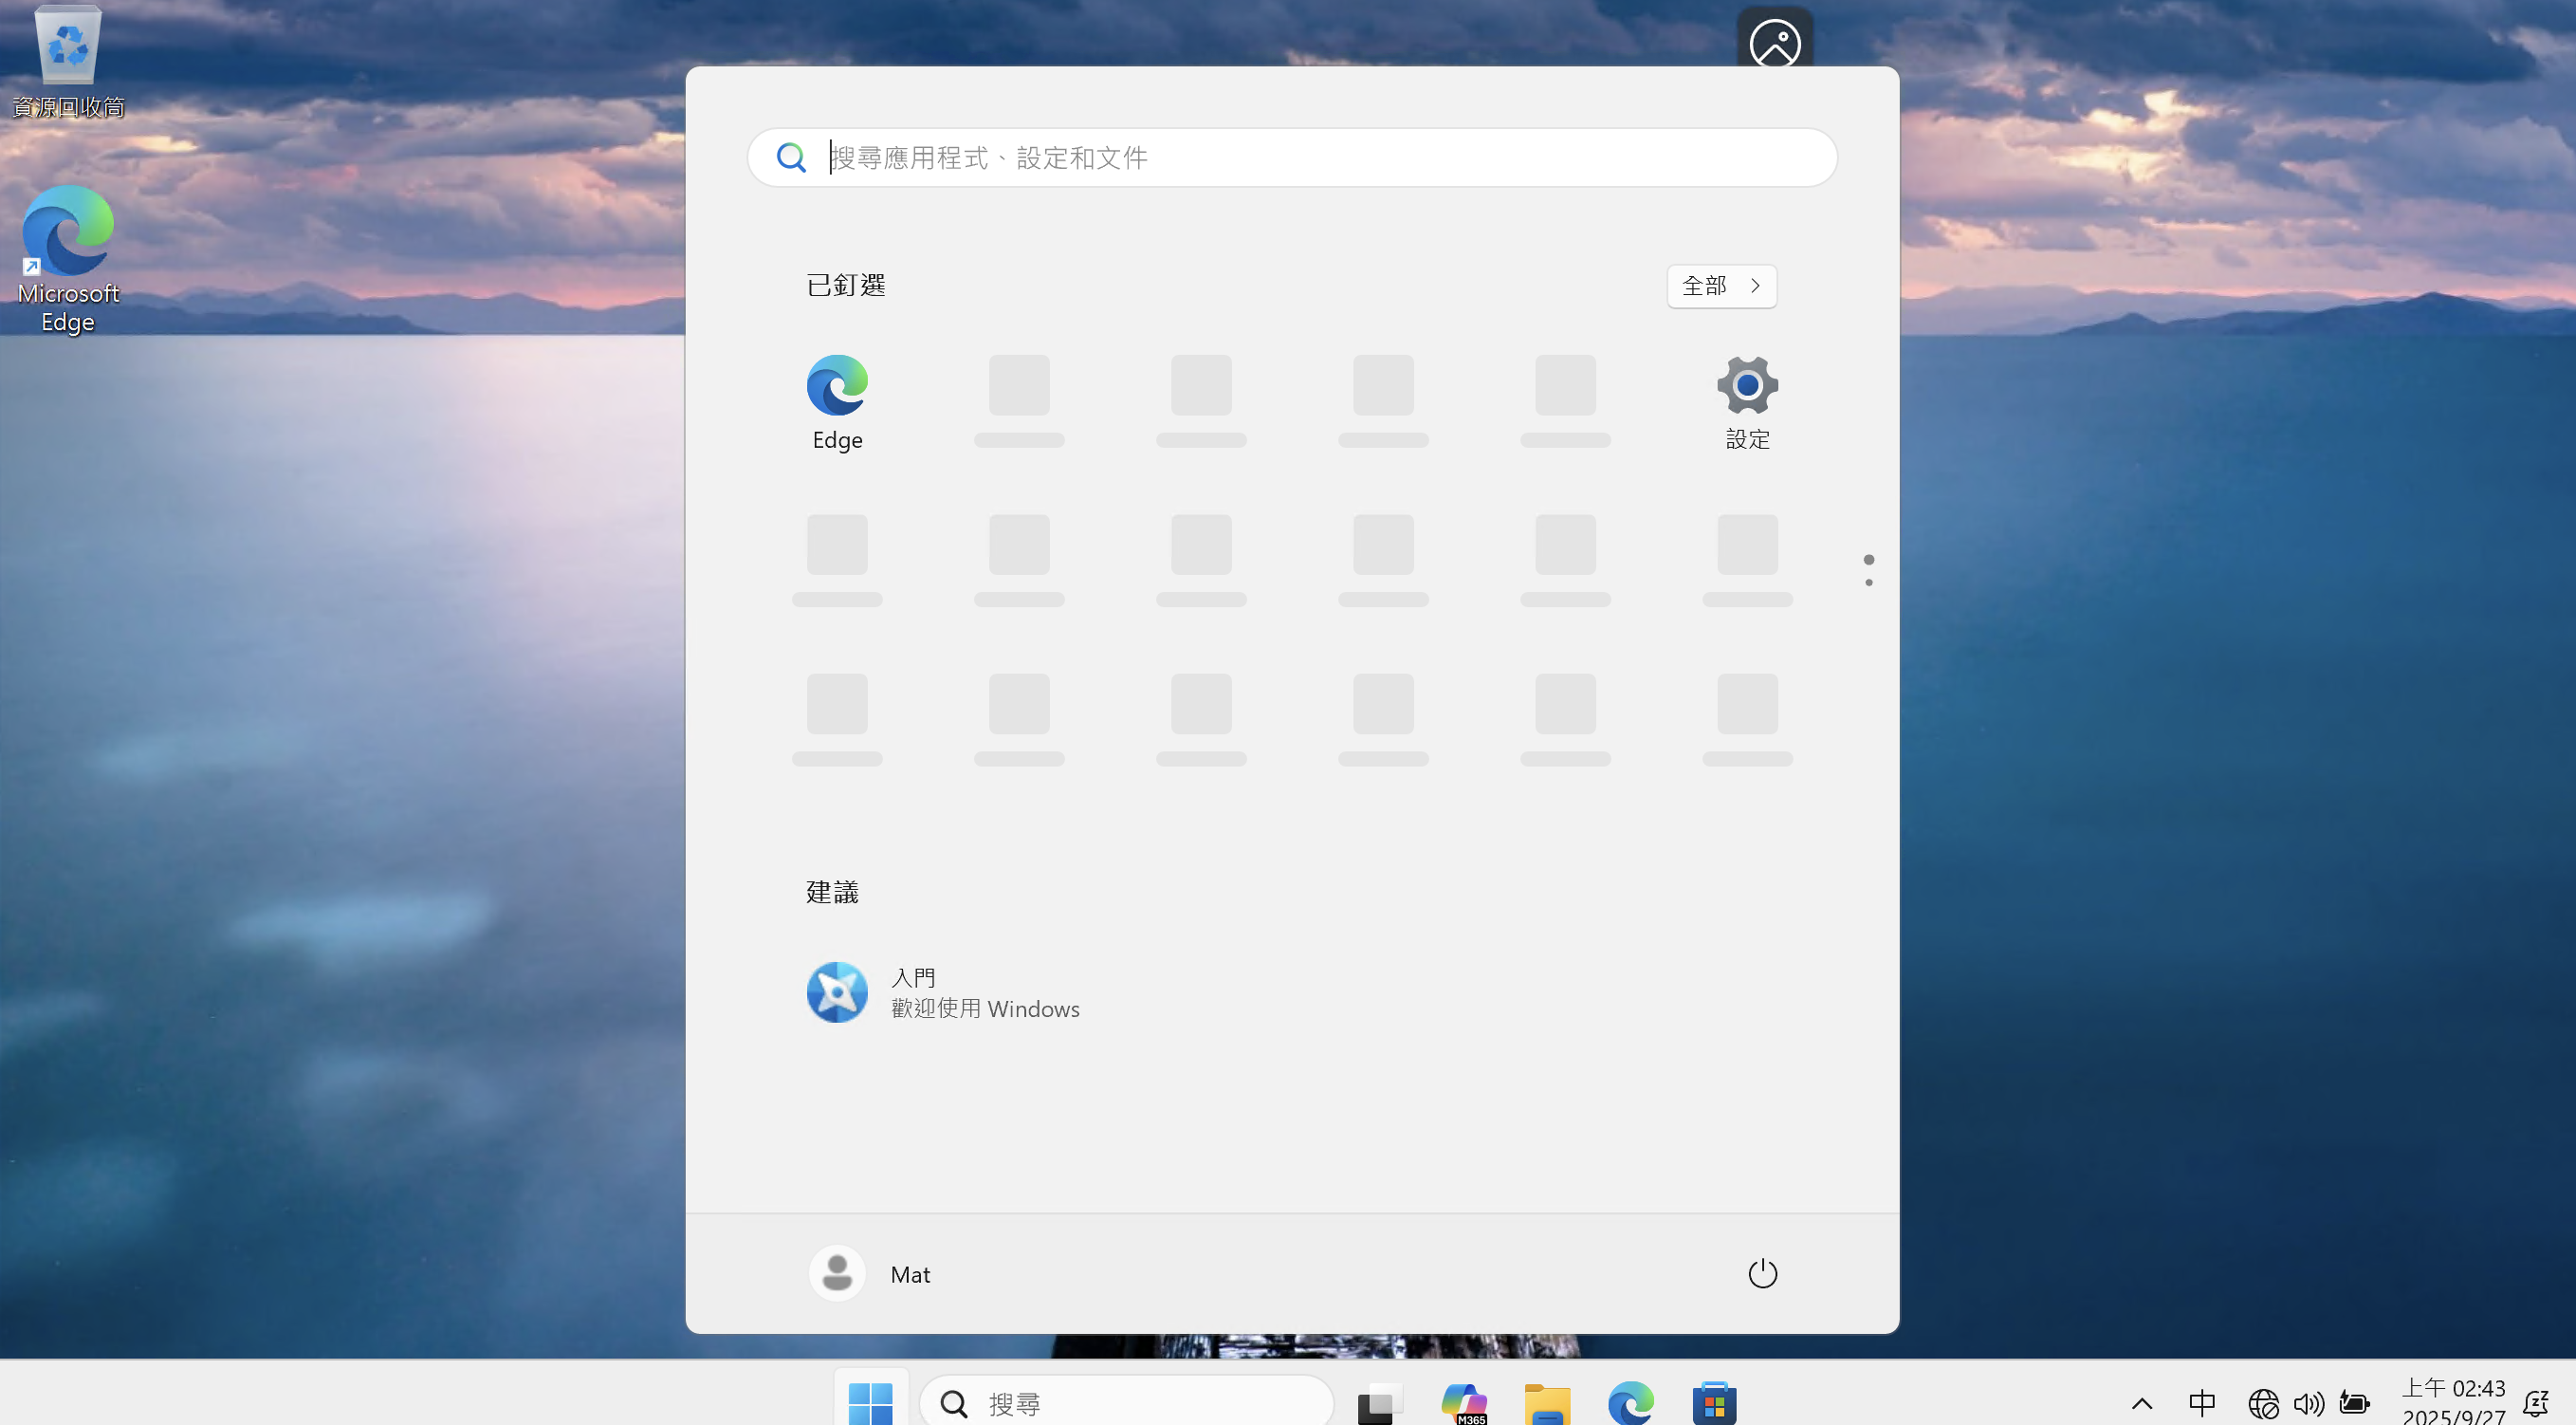The width and height of the screenshot is (2576, 1425).
Task: Open Edge from the pinned apps
Action: (837, 401)
